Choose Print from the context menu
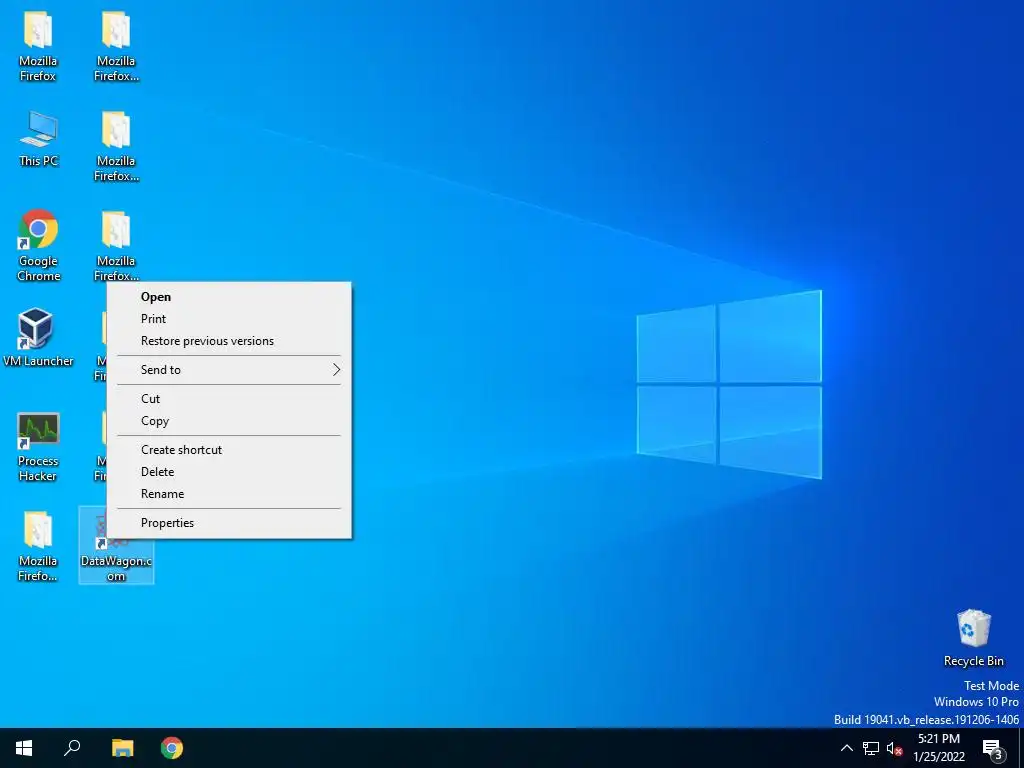 coord(229,319)
